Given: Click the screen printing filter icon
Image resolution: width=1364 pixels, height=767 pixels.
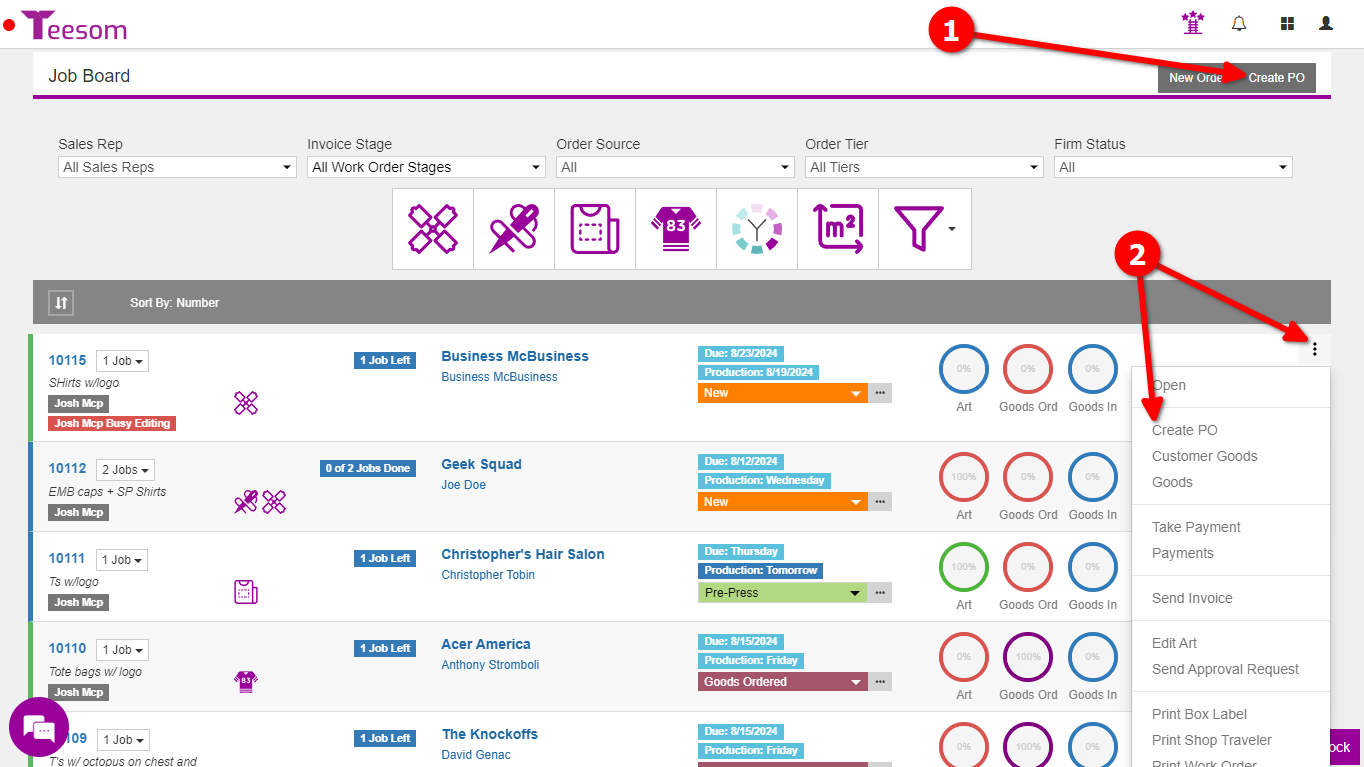Looking at the screenshot, I should [432, 229].
